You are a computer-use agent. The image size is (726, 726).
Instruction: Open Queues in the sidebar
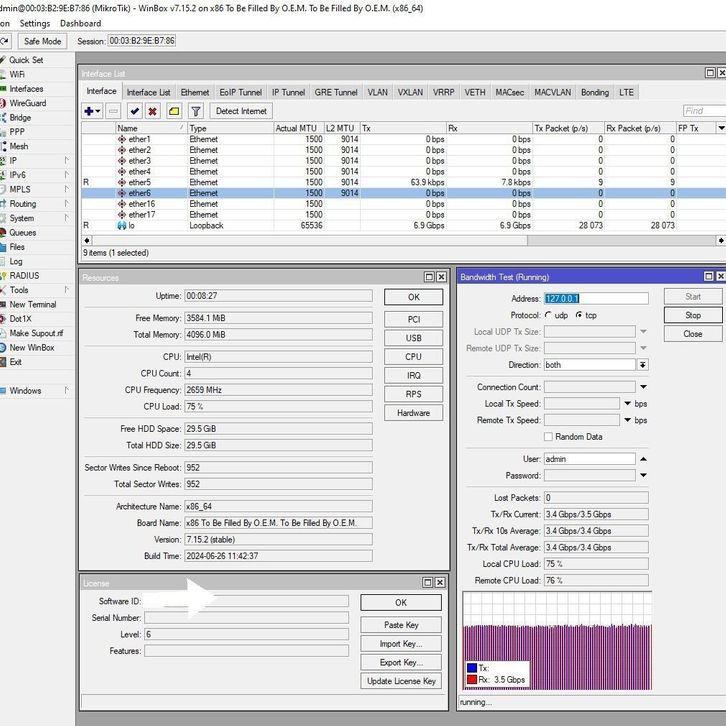coord(22,232)
